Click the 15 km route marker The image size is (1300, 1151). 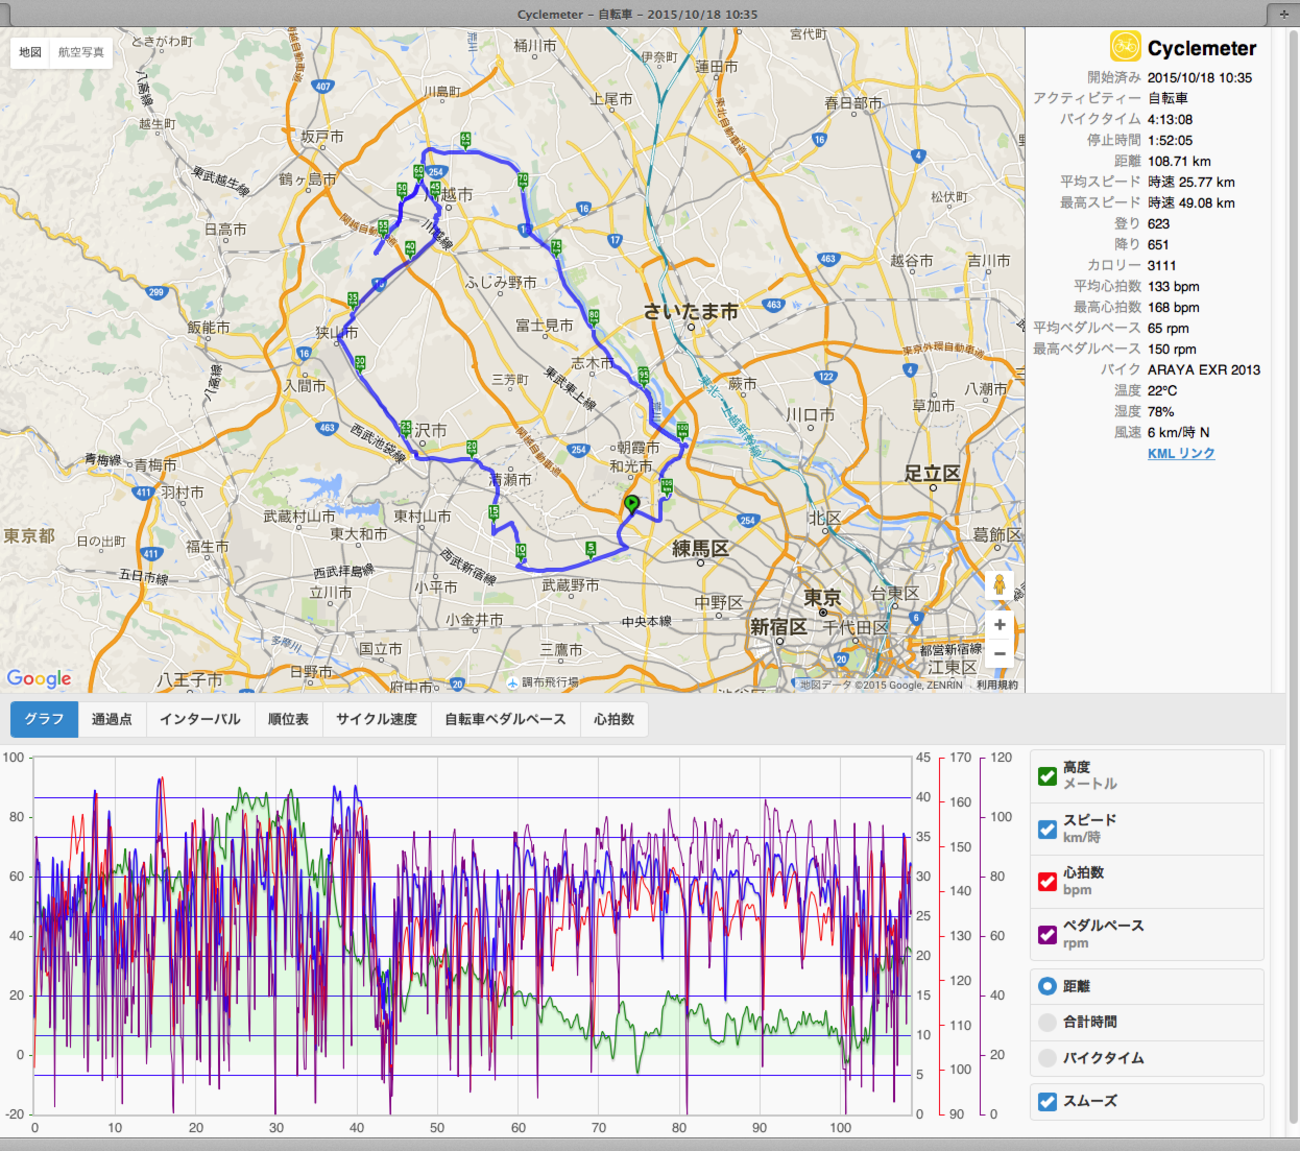(x=493, y=513)
